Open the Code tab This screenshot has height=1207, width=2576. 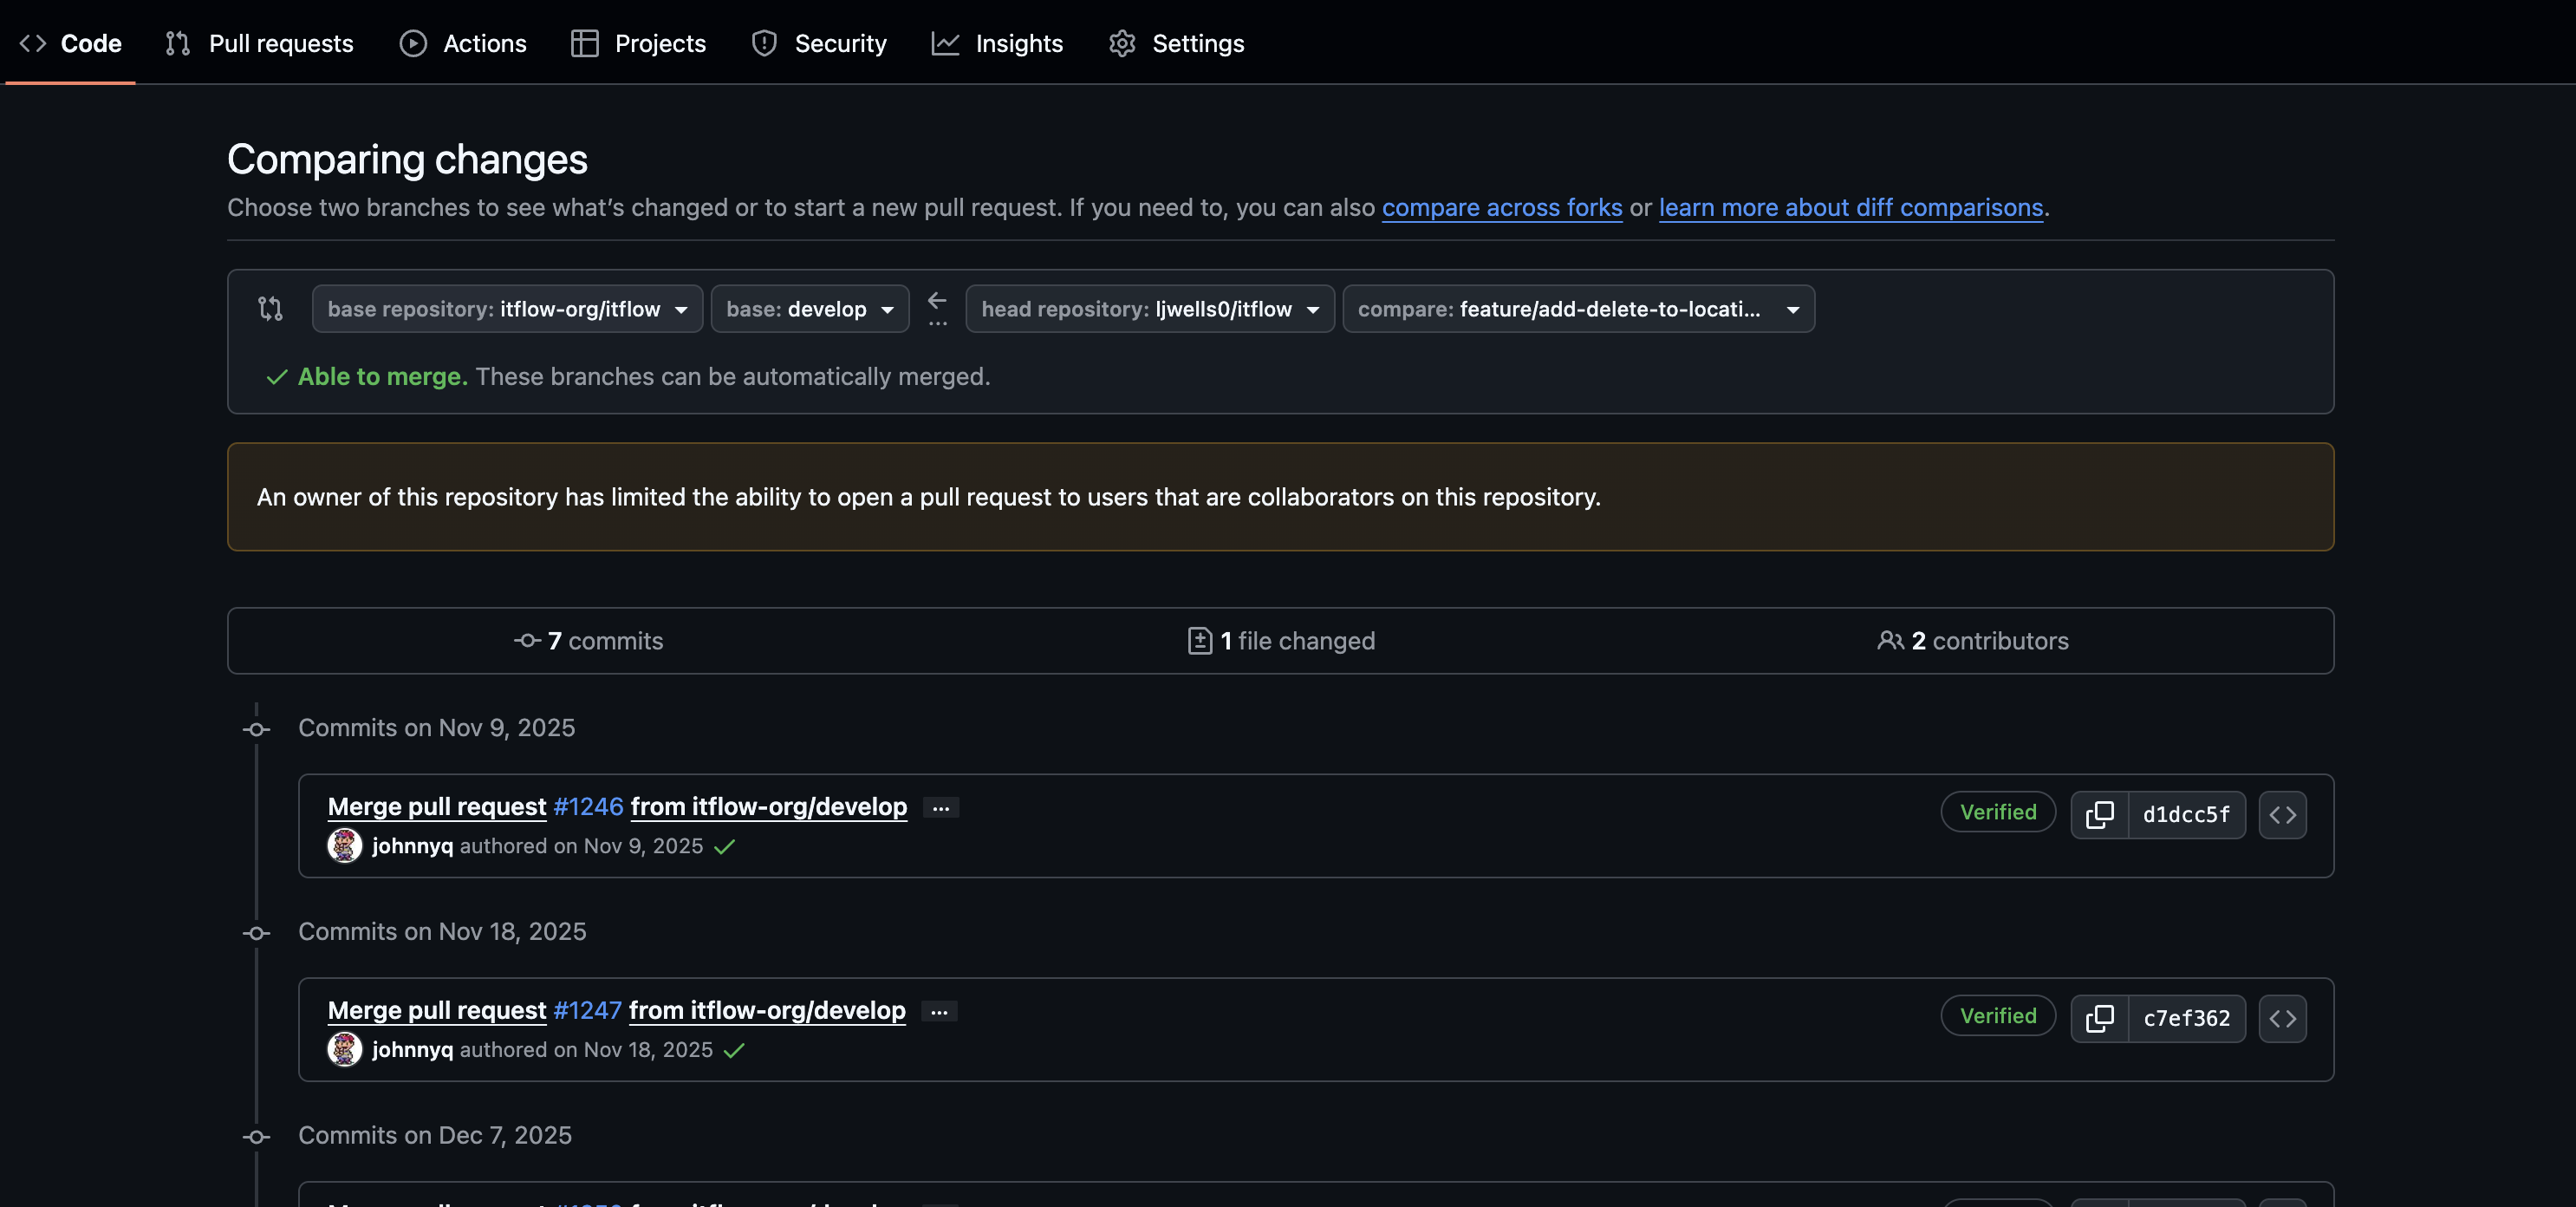coord(70,43)
